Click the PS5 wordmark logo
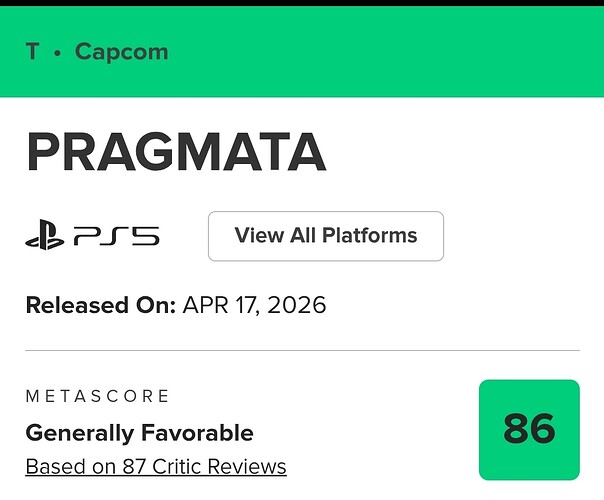 coord(116,237)
